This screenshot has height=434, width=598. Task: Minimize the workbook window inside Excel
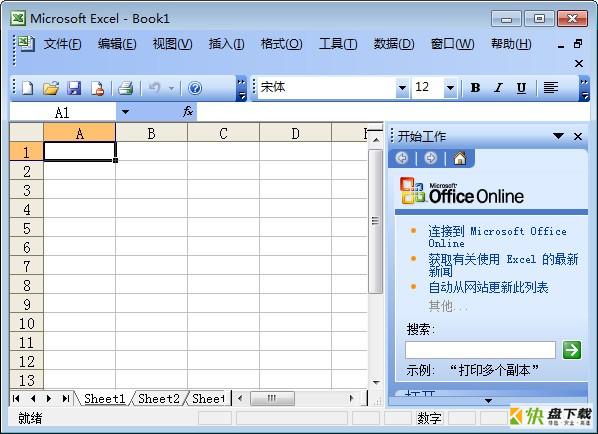click(x=561, y=46)
